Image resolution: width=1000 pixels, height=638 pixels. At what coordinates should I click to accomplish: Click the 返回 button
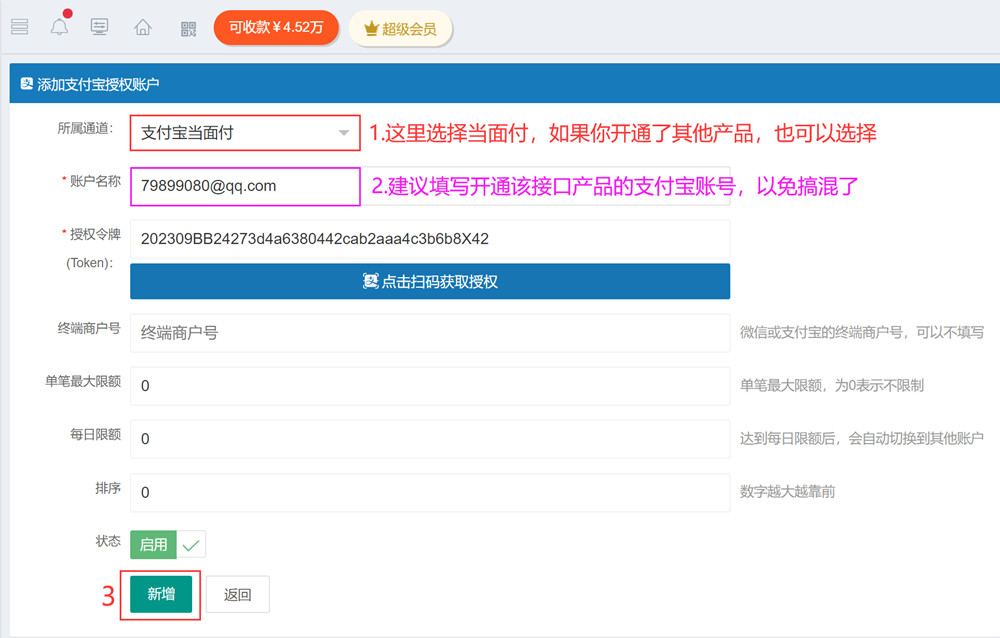[x=238, y=594]
